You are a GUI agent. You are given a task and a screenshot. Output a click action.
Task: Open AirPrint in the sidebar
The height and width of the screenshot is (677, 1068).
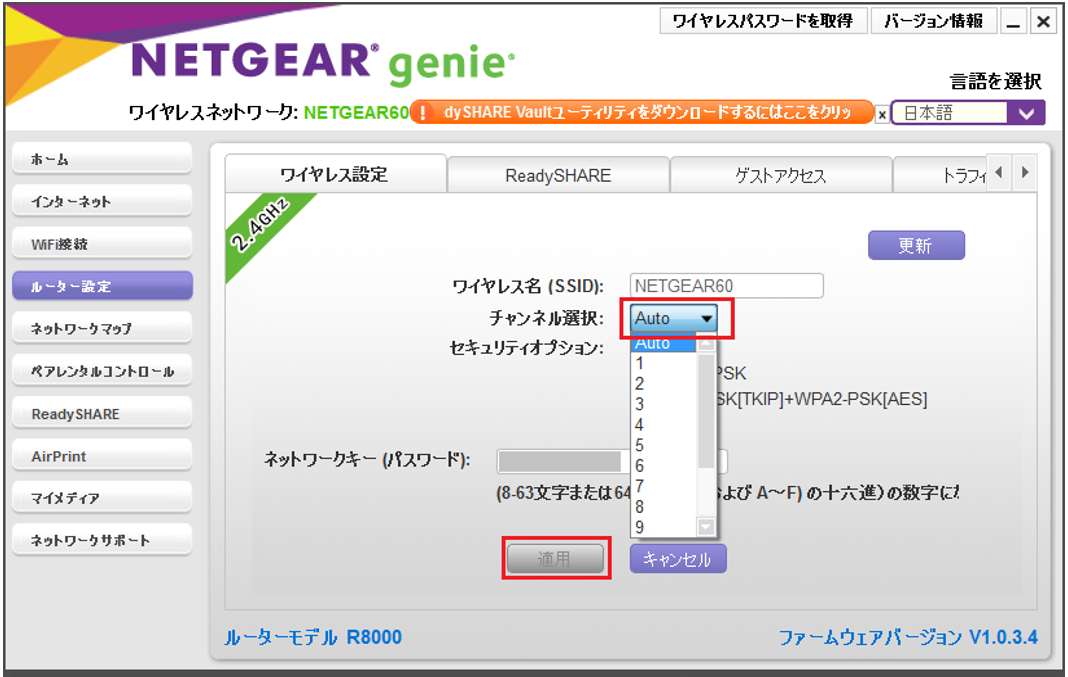(102, 455)
